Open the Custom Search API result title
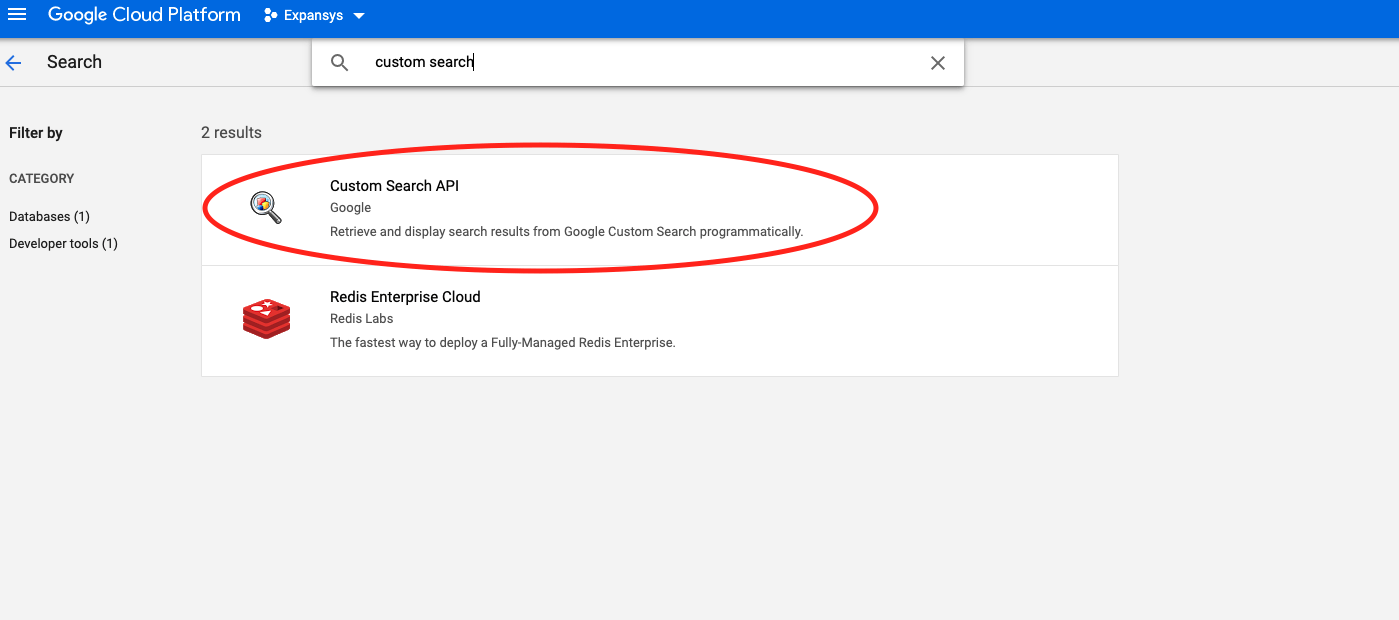Viewport: 1399px width, 620px height. point(394,186)
